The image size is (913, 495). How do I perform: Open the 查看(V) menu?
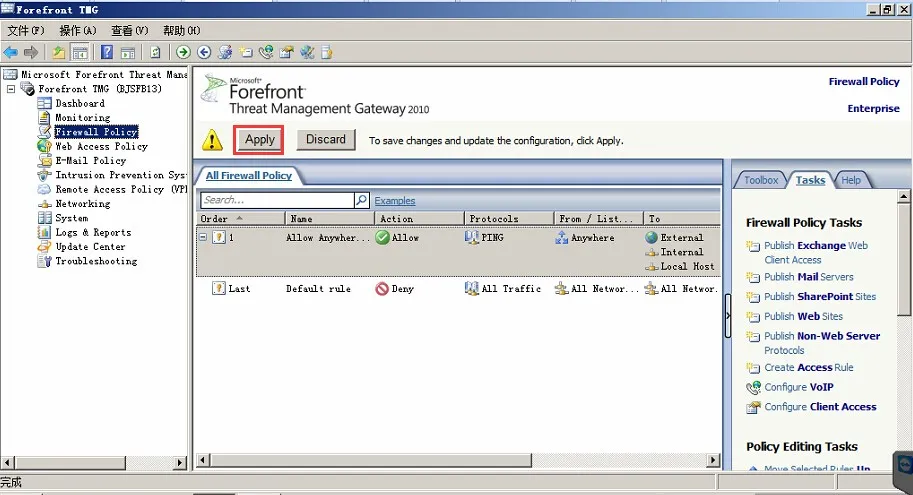(x=130, y=30)
